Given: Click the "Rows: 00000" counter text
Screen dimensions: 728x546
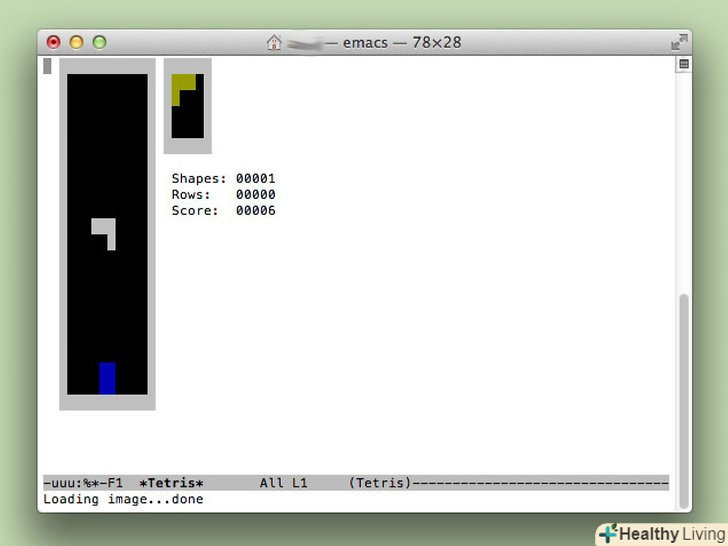Looking at the screenshot, I should click(223, 194).
